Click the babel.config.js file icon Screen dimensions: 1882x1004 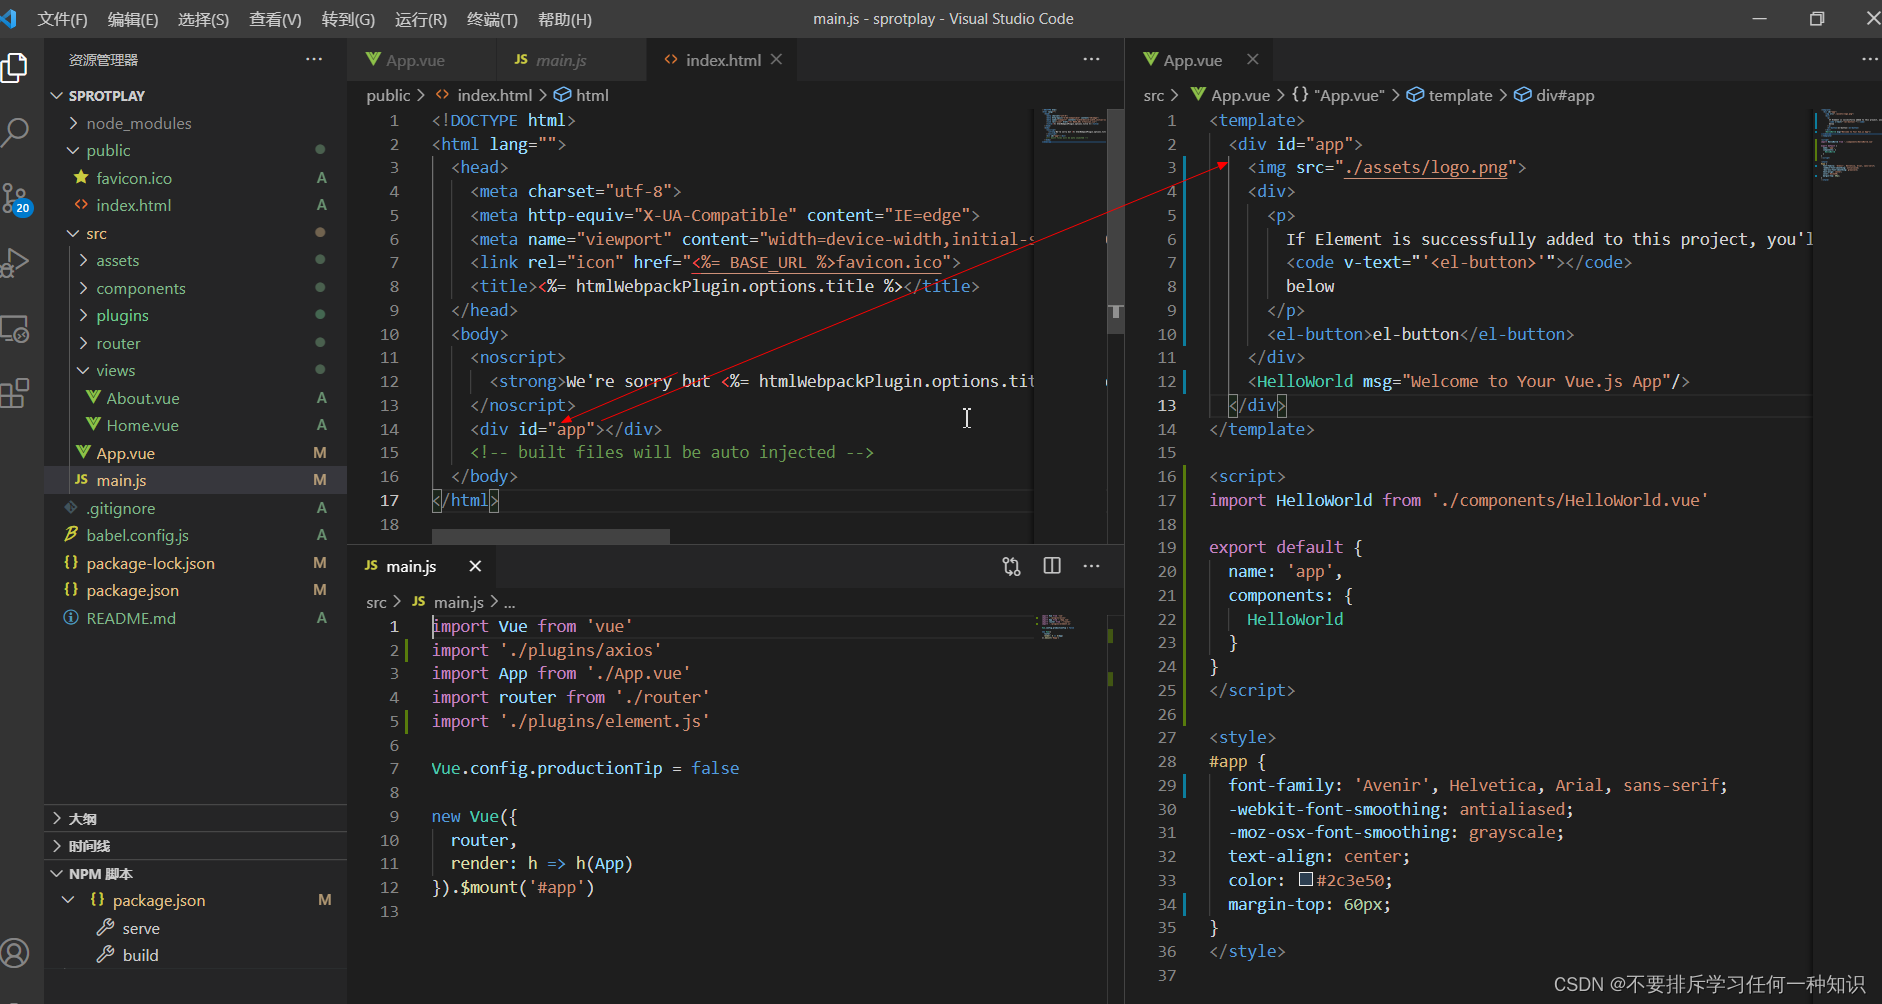click(x=71, y=535)
